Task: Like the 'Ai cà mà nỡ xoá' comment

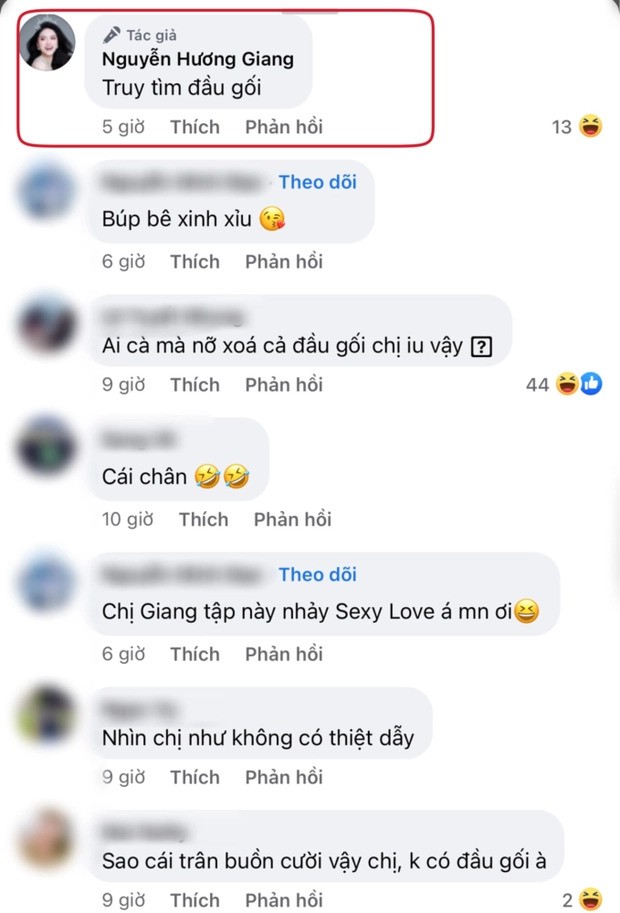Action: pyautogui.click(x=195, y=385)
